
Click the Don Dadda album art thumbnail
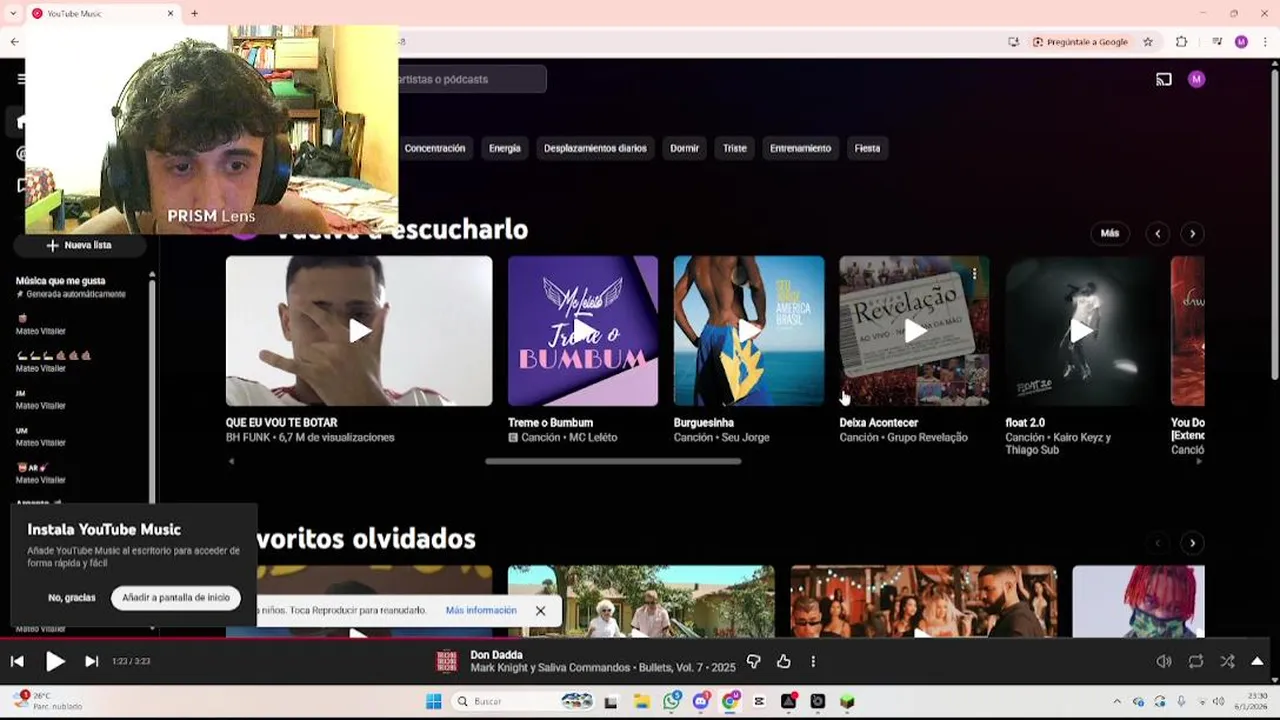[447, 661]
